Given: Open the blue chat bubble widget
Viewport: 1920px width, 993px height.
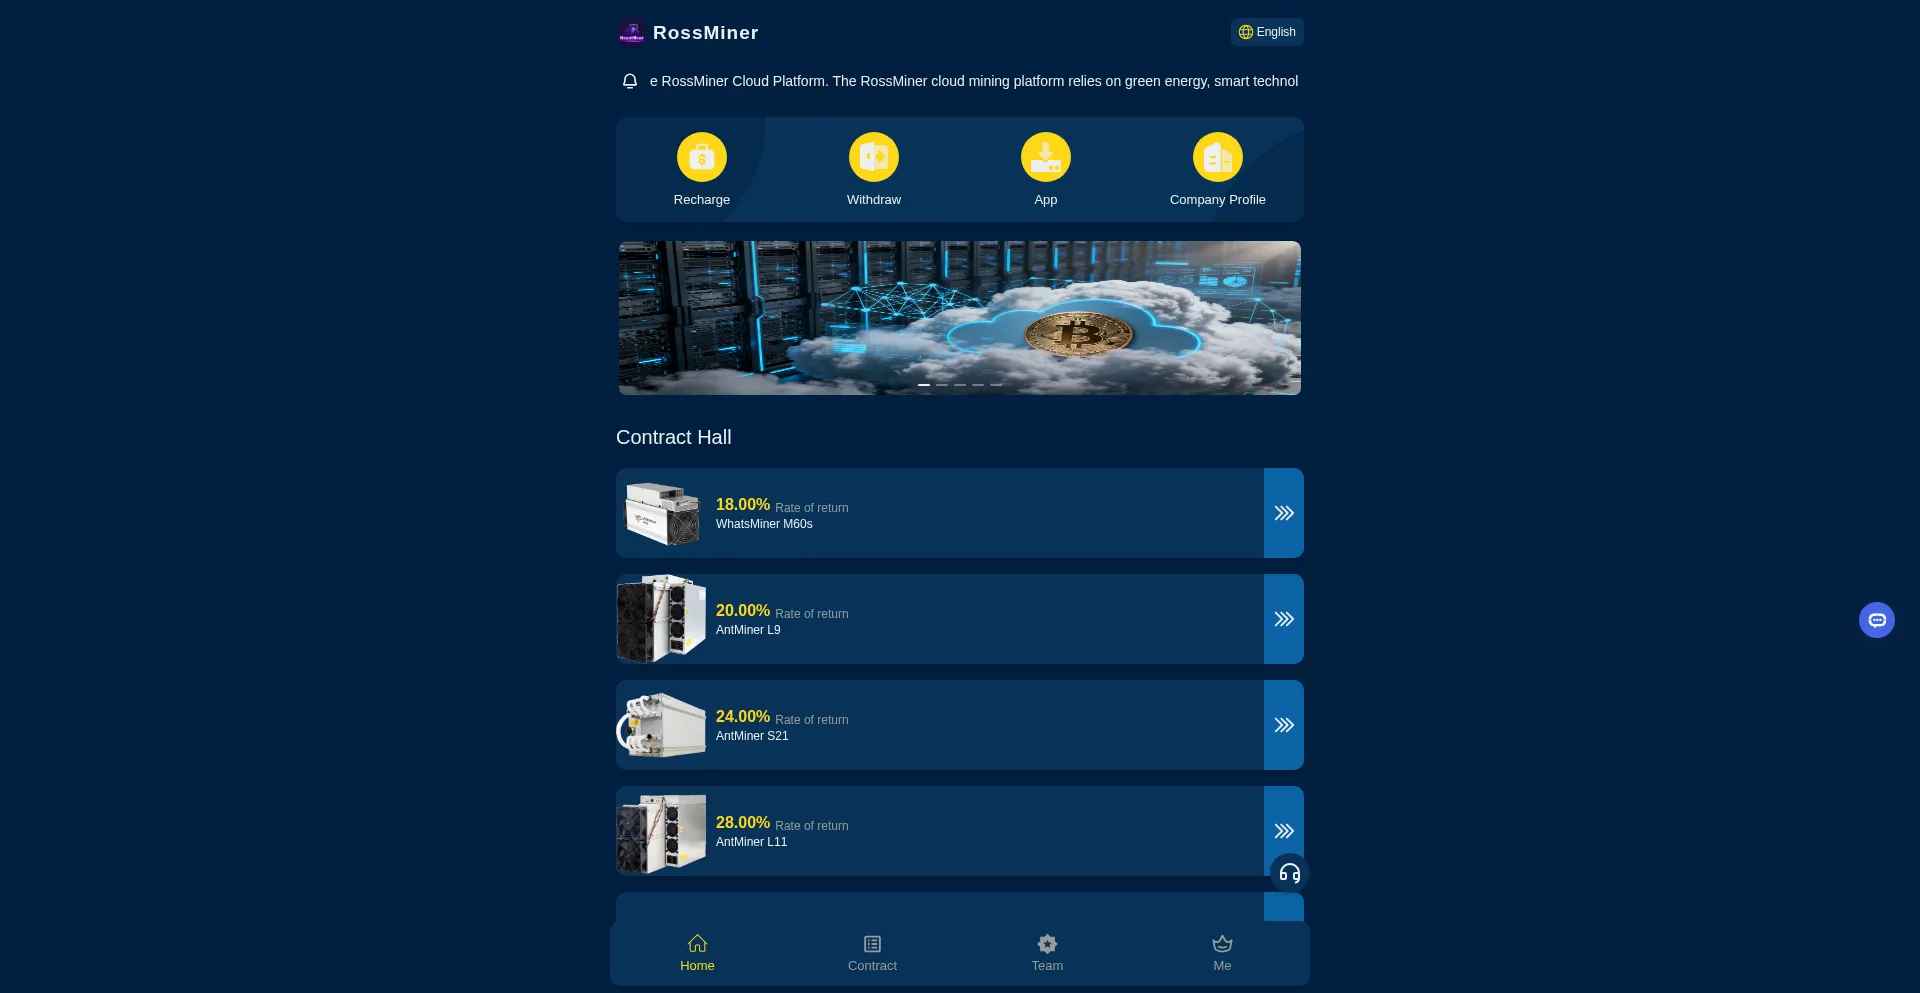Looking at the screenshot, I should point(1876,620).
